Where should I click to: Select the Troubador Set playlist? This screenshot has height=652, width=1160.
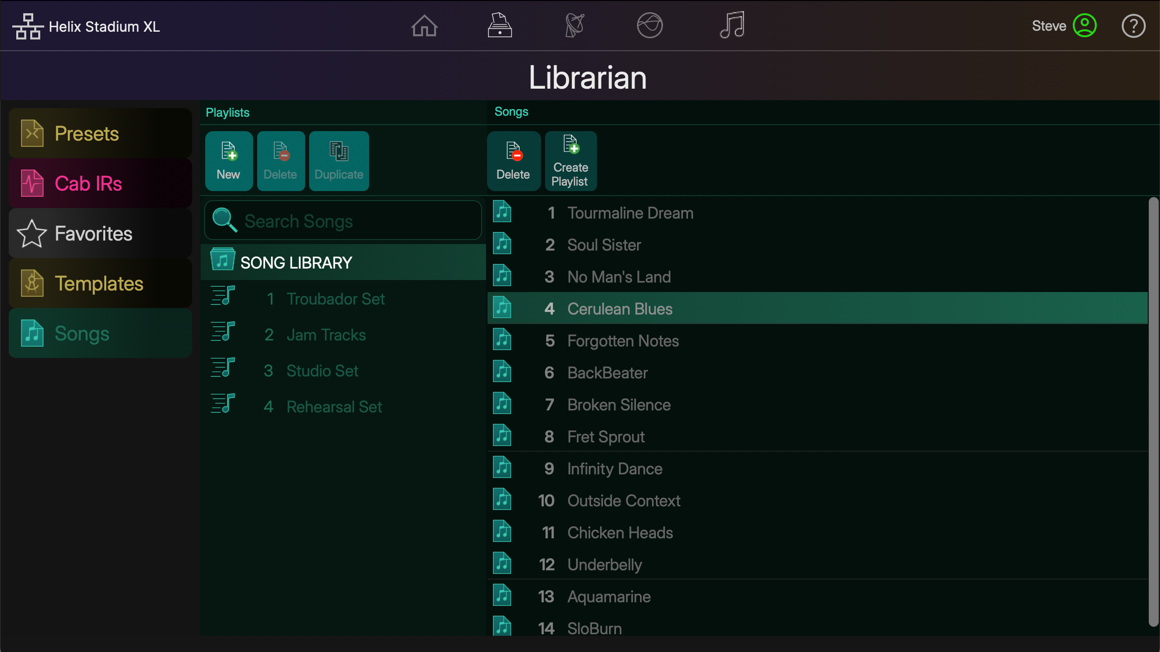coord(334,298)
